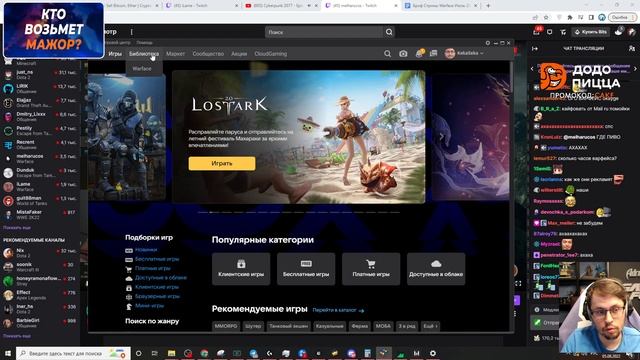The image size is (640, 360).
Task: Select the Танковый экшен genre tag
Action: [289, 326]
